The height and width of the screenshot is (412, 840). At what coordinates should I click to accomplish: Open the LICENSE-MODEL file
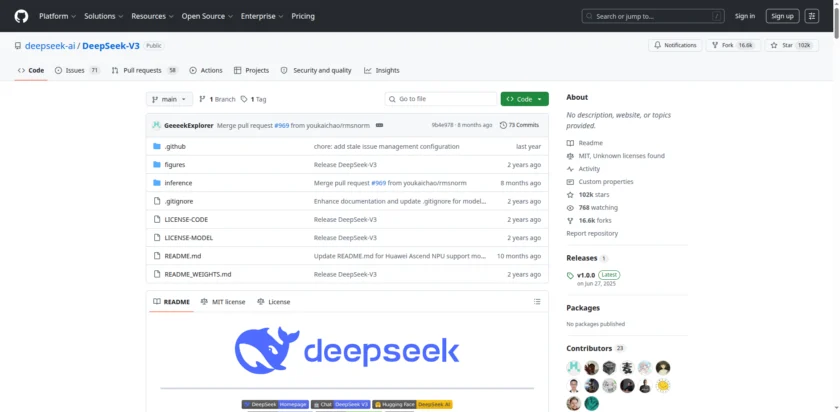point(189,238)
